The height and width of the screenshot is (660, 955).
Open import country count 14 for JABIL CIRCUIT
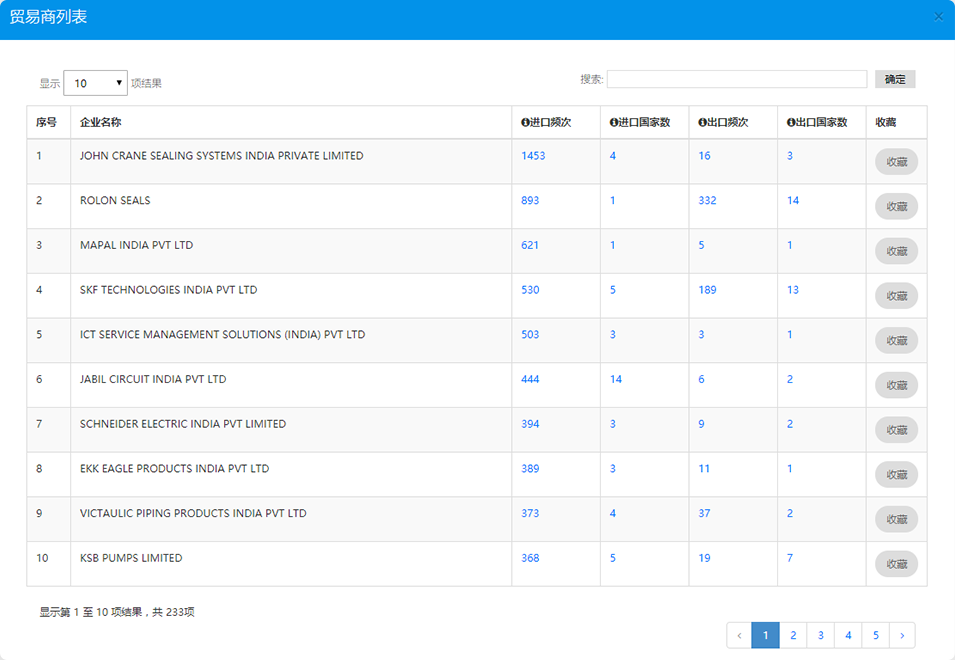[x=616, y=379]
